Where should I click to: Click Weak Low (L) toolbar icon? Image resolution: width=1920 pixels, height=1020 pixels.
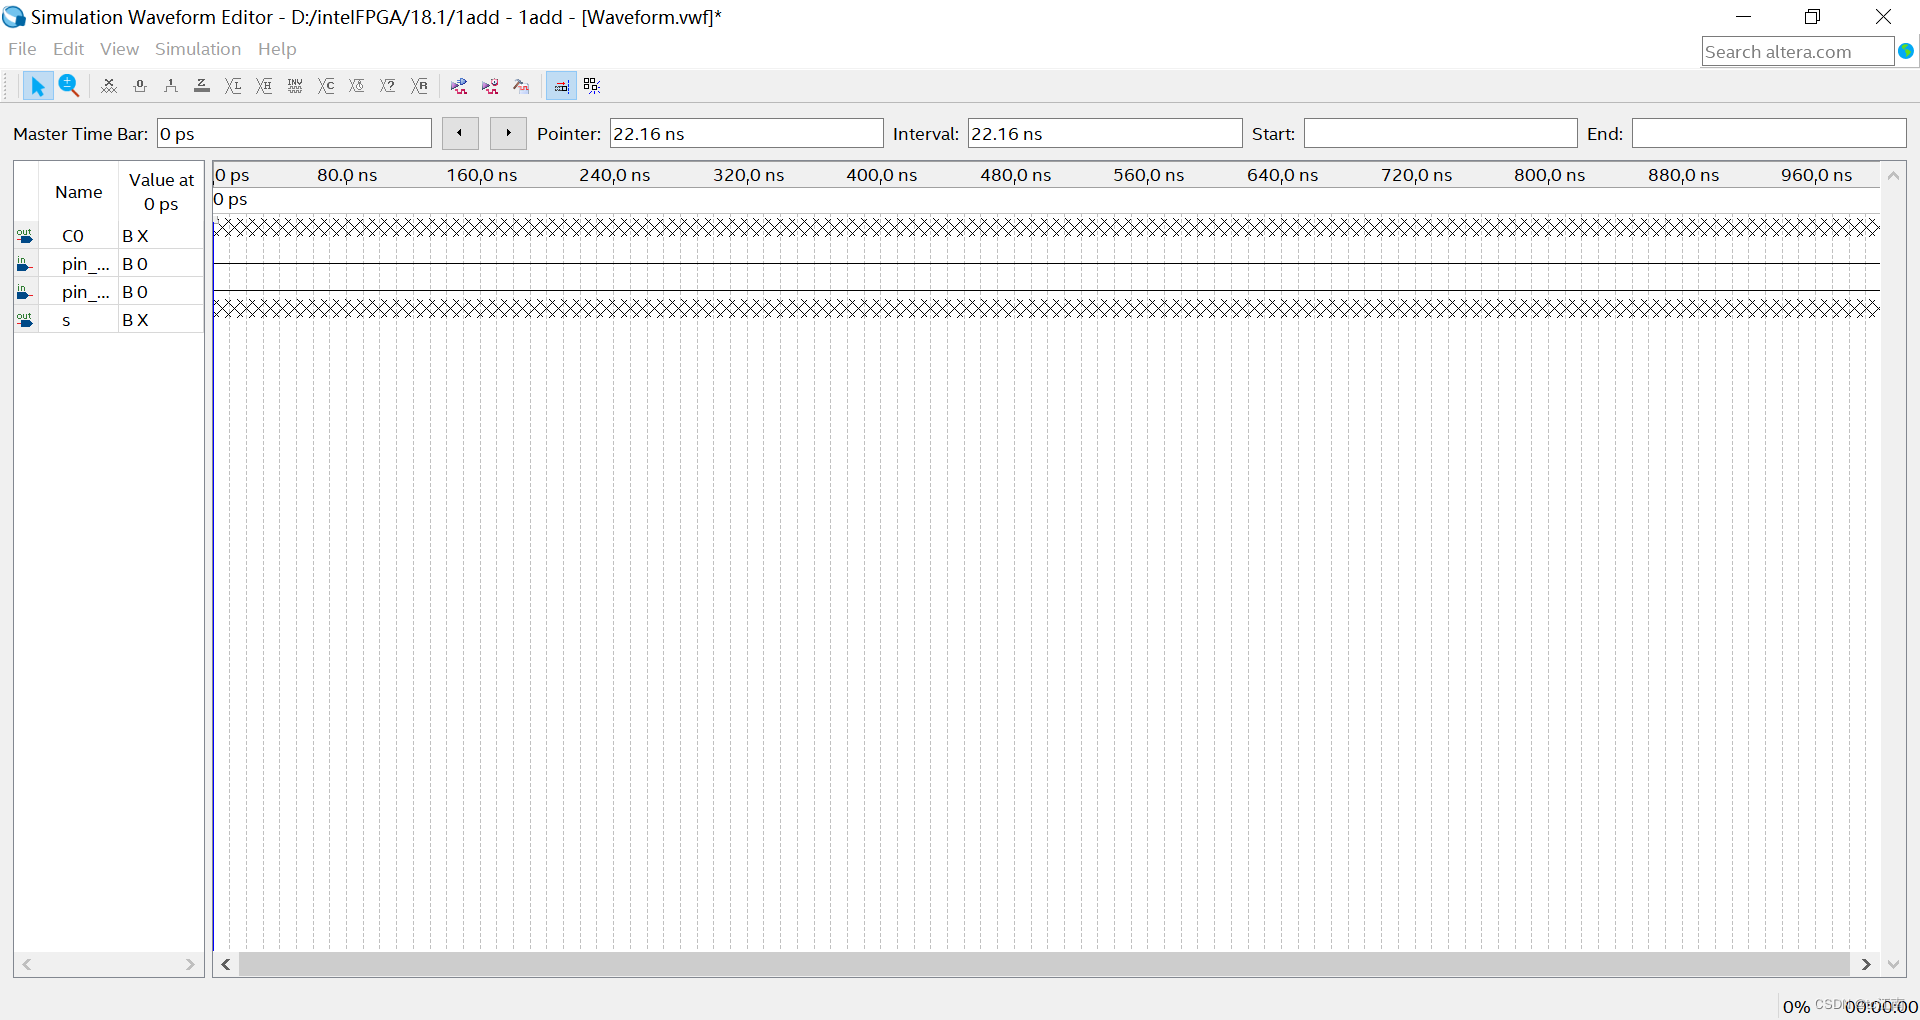pyautogui.click(x=233, y=86)
